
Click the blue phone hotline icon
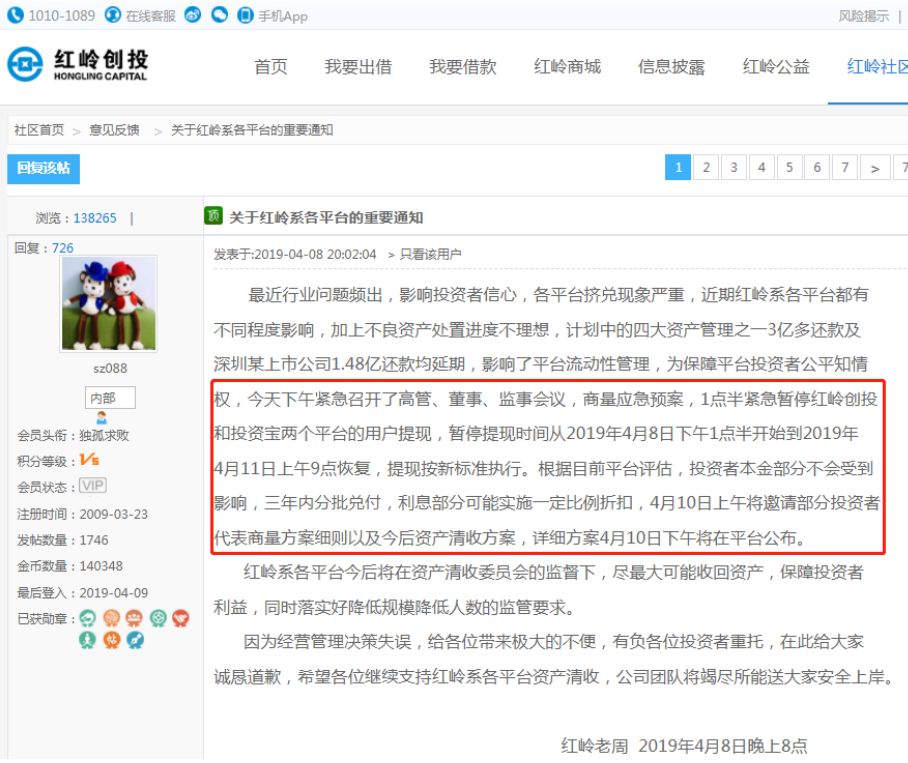pos(15,14)
